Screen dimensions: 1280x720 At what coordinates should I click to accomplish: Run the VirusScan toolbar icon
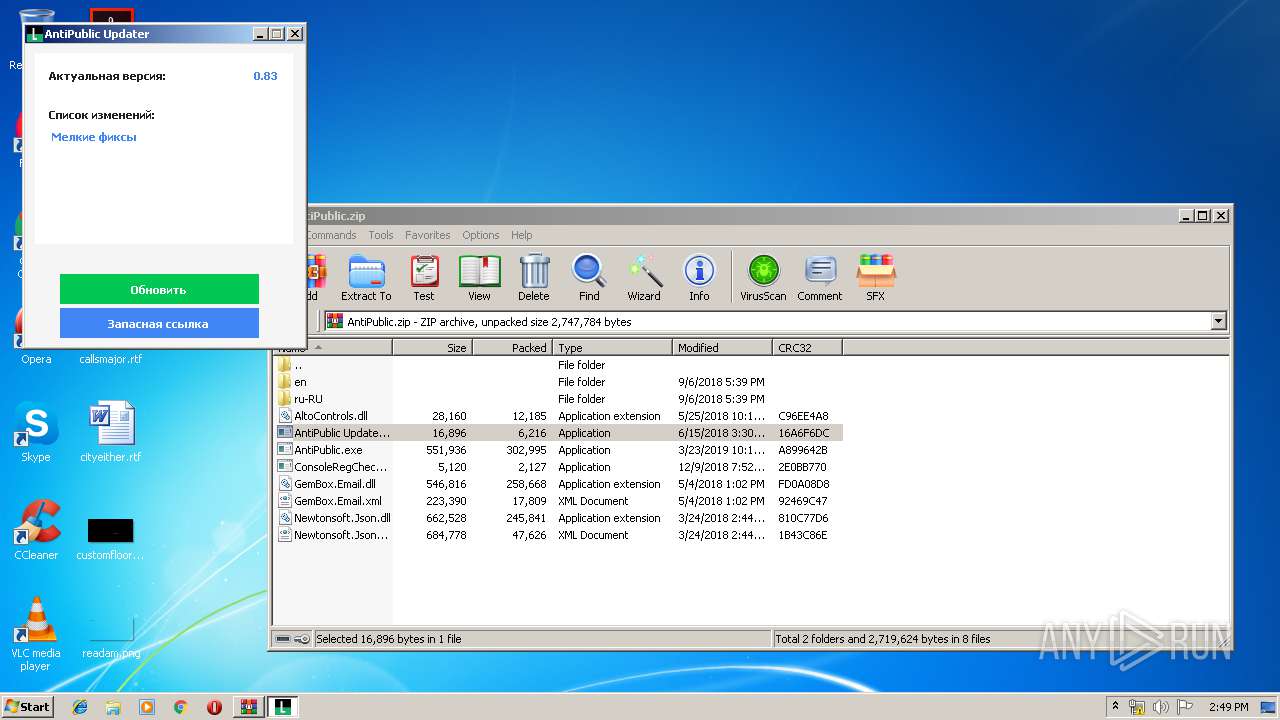tap(763, 277)
